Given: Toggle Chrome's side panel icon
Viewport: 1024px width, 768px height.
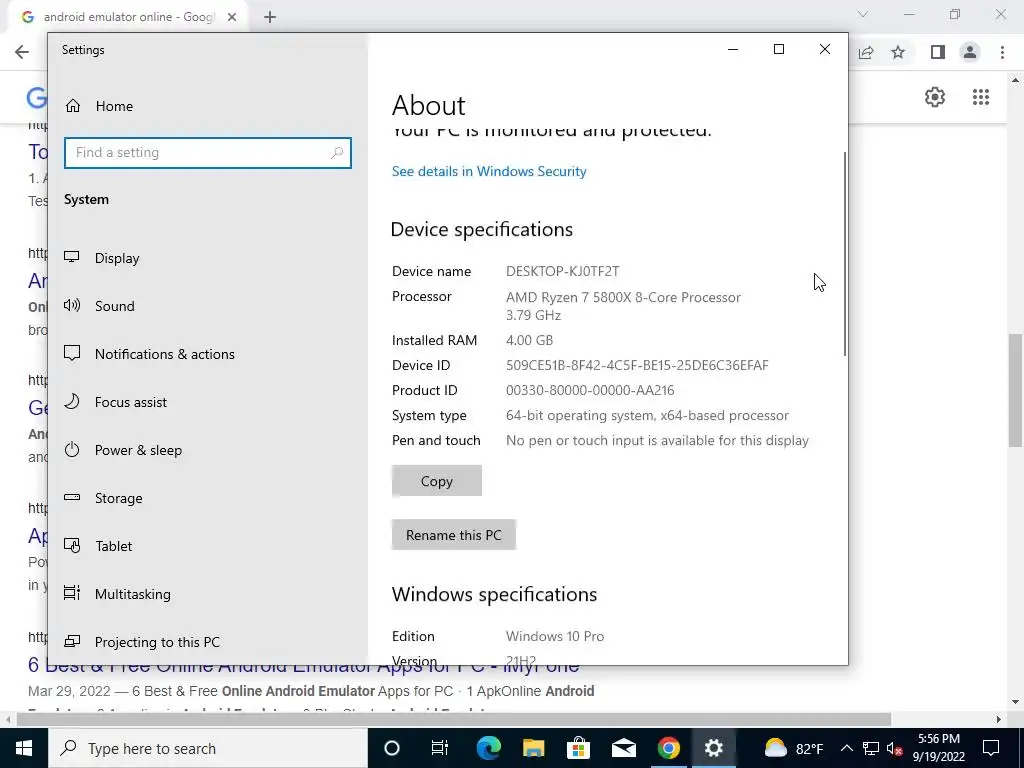Looking at the screenshot, I should click(938, 52).
